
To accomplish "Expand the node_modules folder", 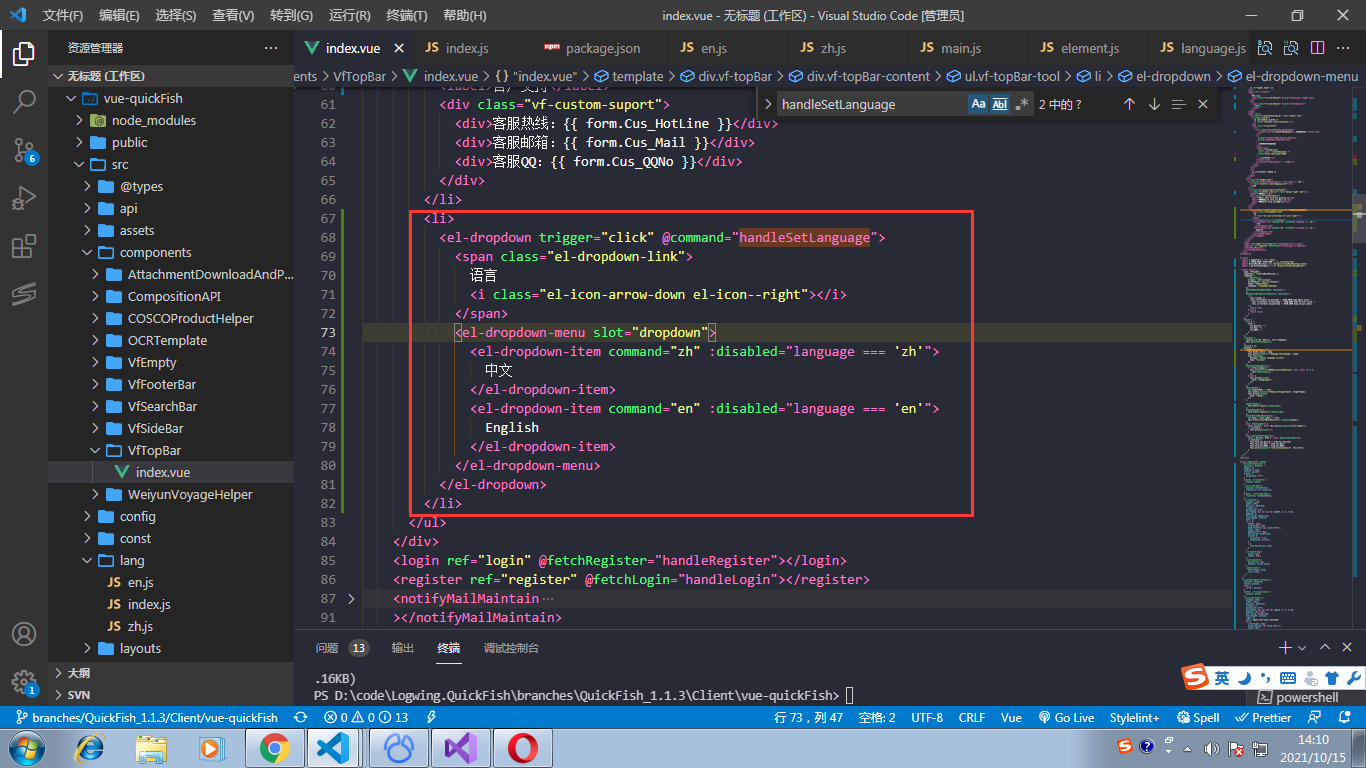I will point(153,120).
